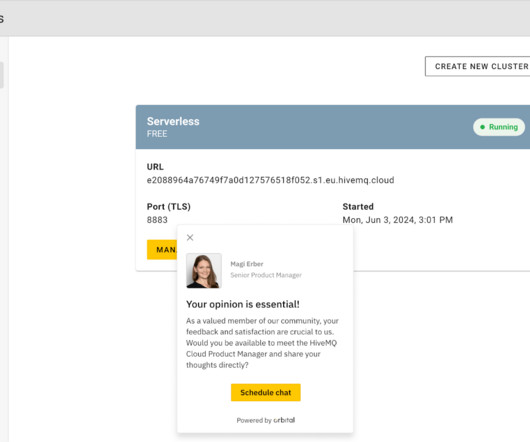Click the Started date Mon, Jun 3, 2024
Image resolution: width=530 pixels, height=442 pixels.
coord(398,220)
